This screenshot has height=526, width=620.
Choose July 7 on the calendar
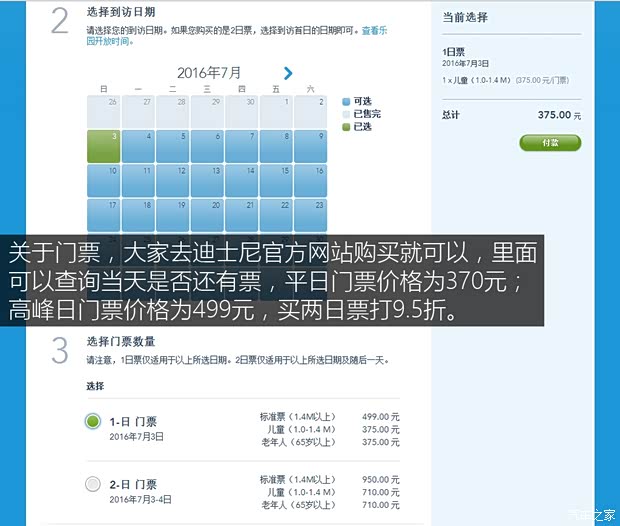pos(242,146)
